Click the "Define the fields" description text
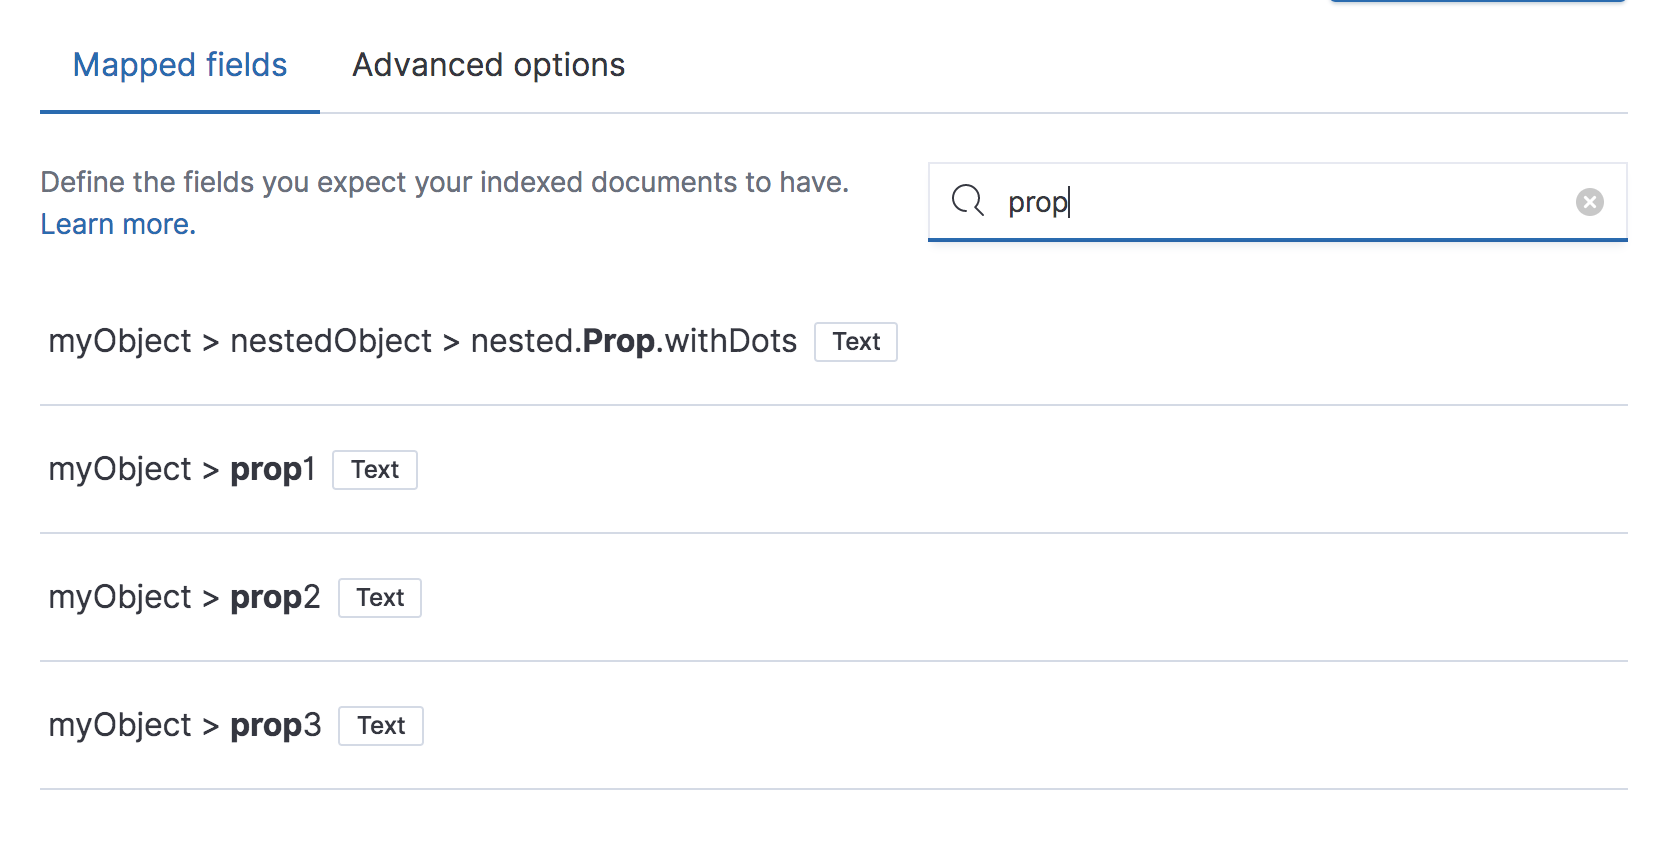 point(444,183)
